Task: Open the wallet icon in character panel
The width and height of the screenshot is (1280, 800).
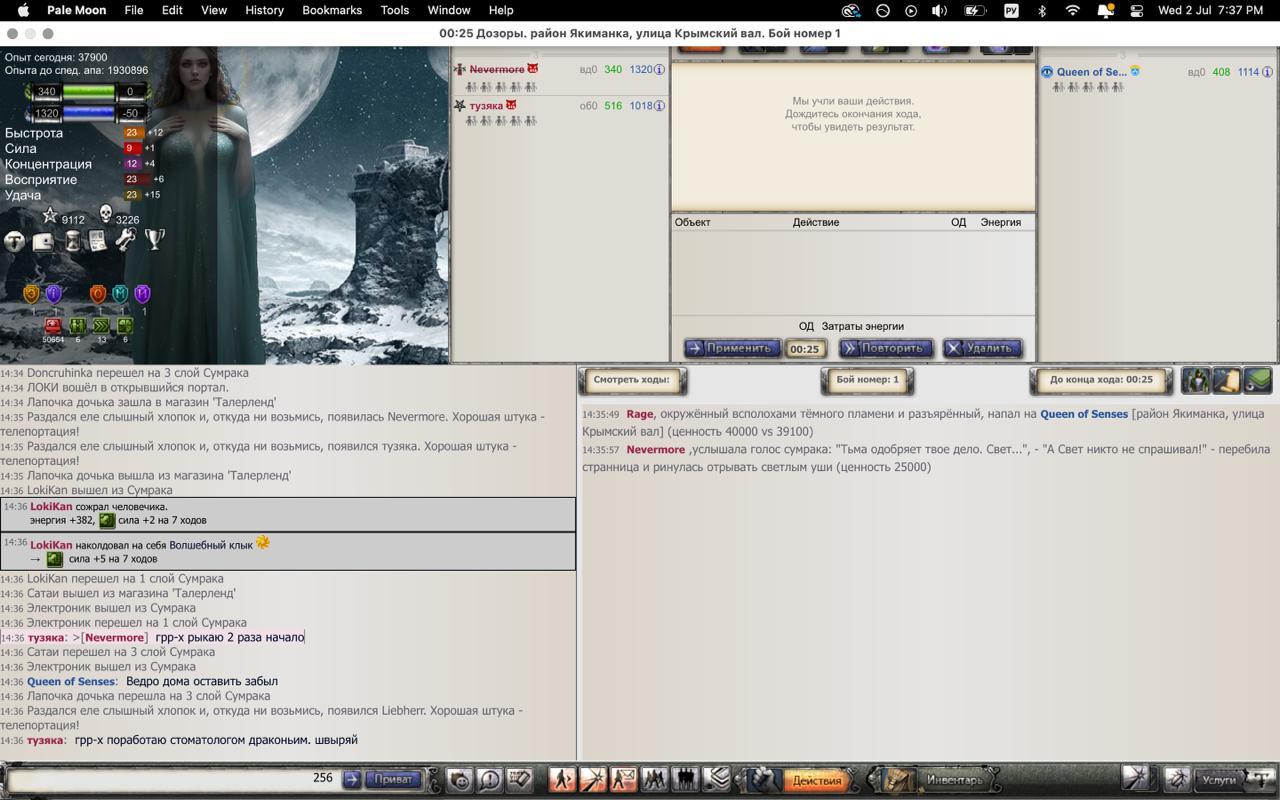Action: point(43,241)
